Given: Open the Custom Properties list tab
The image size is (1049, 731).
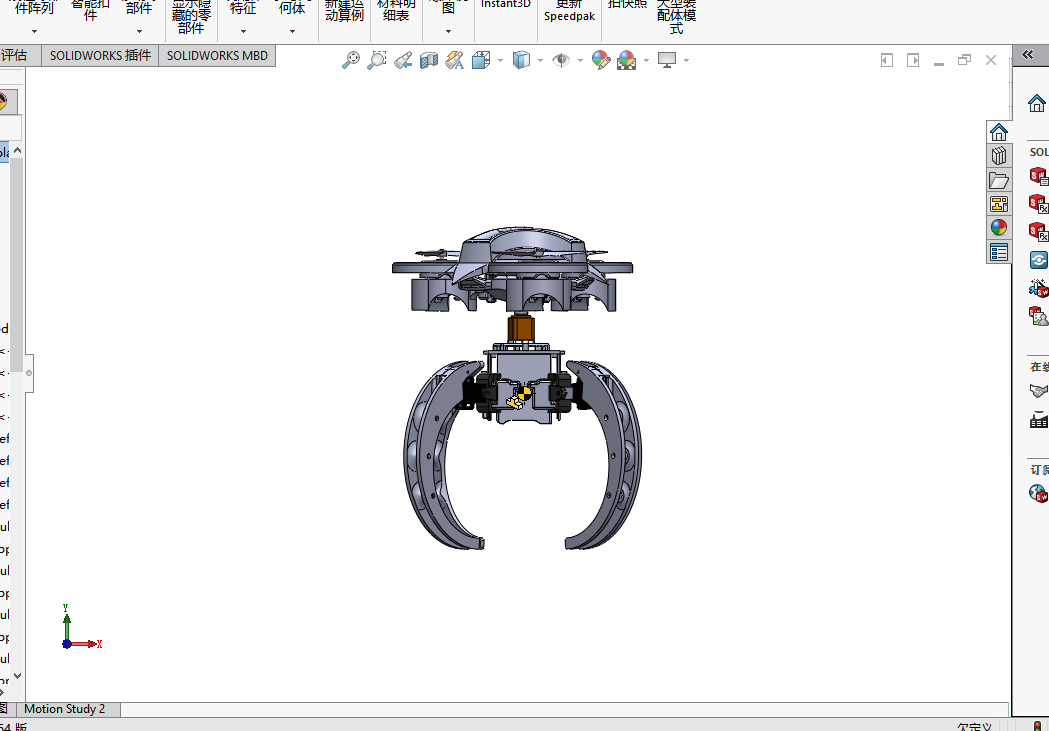Looking at the screenshot, I should [x=999, y=252].
